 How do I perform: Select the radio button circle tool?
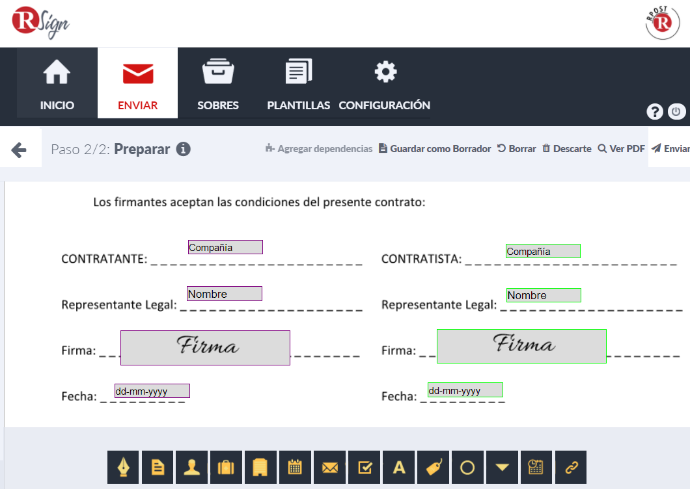coord(467,467)
